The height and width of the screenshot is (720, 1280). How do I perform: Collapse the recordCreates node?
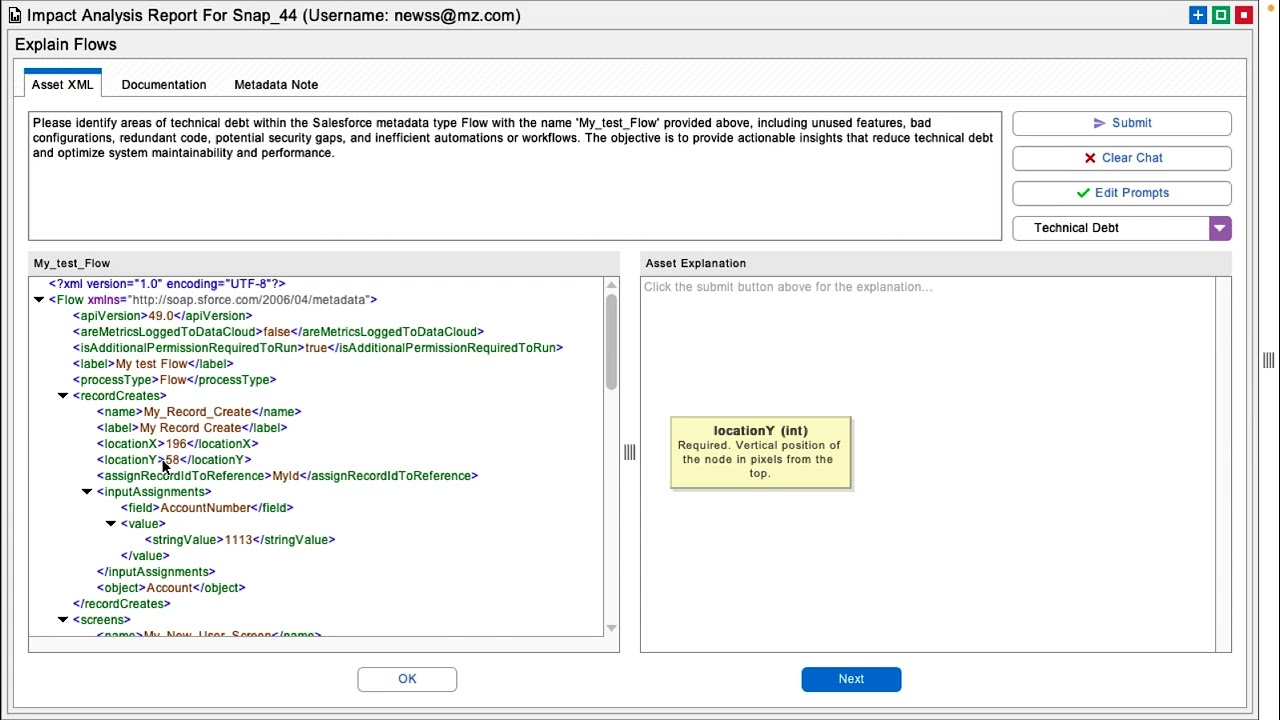(63, 396)
